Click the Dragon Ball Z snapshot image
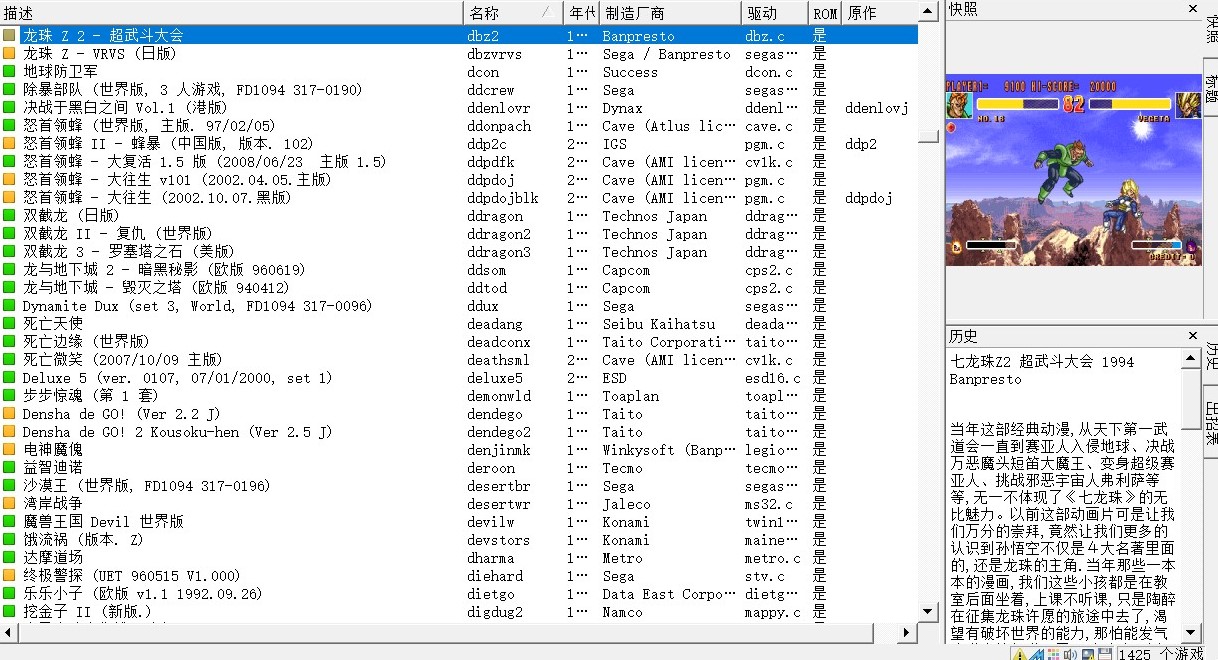Image resolution: width=1218 pixels, height=660 pixels. tap(1073, 170)
